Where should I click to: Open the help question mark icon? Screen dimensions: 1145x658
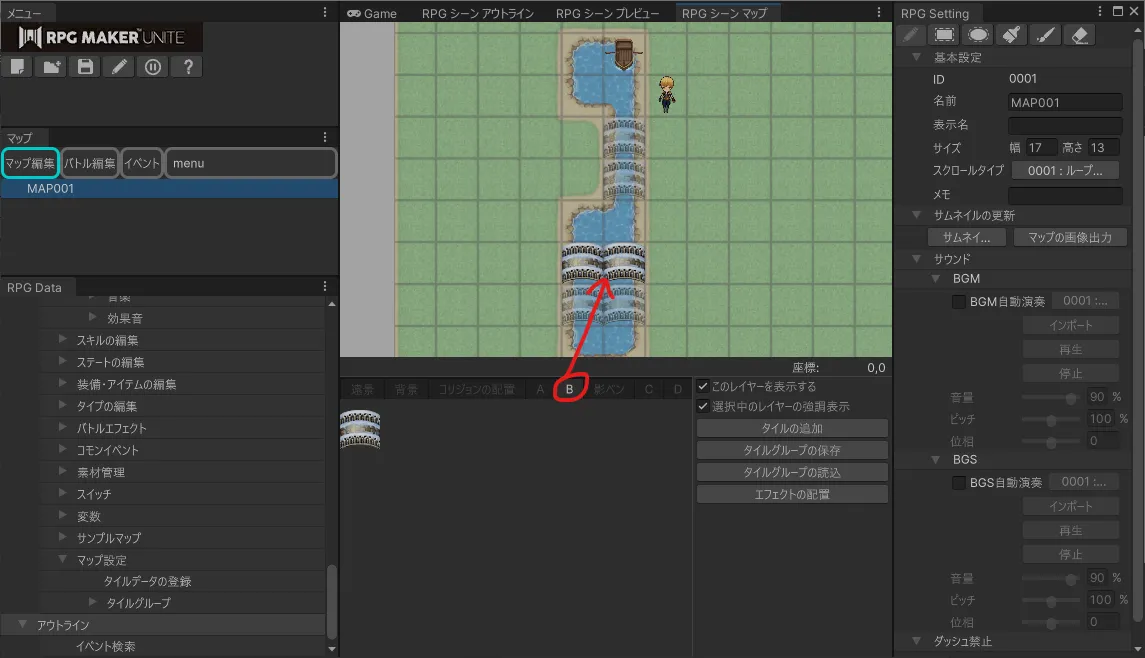click(x=187, y=67)
